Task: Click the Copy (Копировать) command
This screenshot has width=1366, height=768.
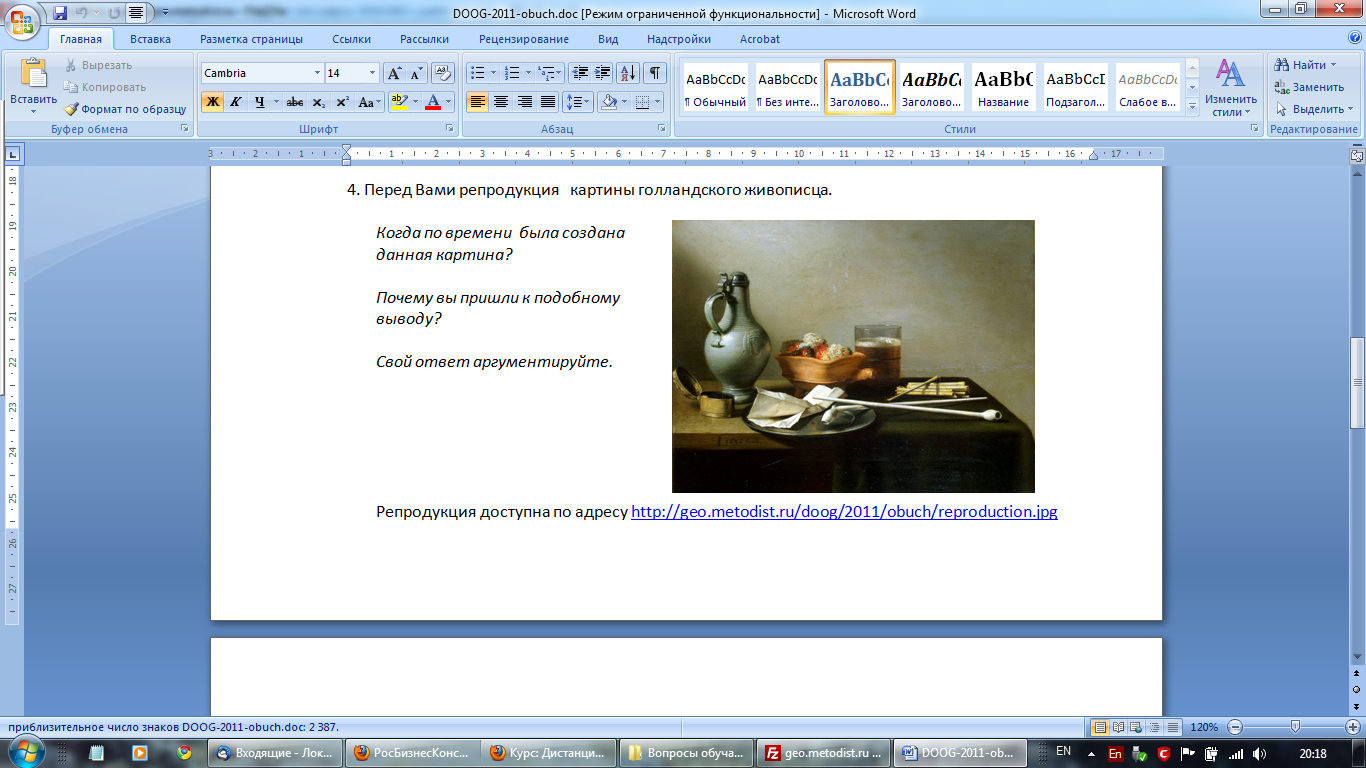Action: tap(105, 87)
